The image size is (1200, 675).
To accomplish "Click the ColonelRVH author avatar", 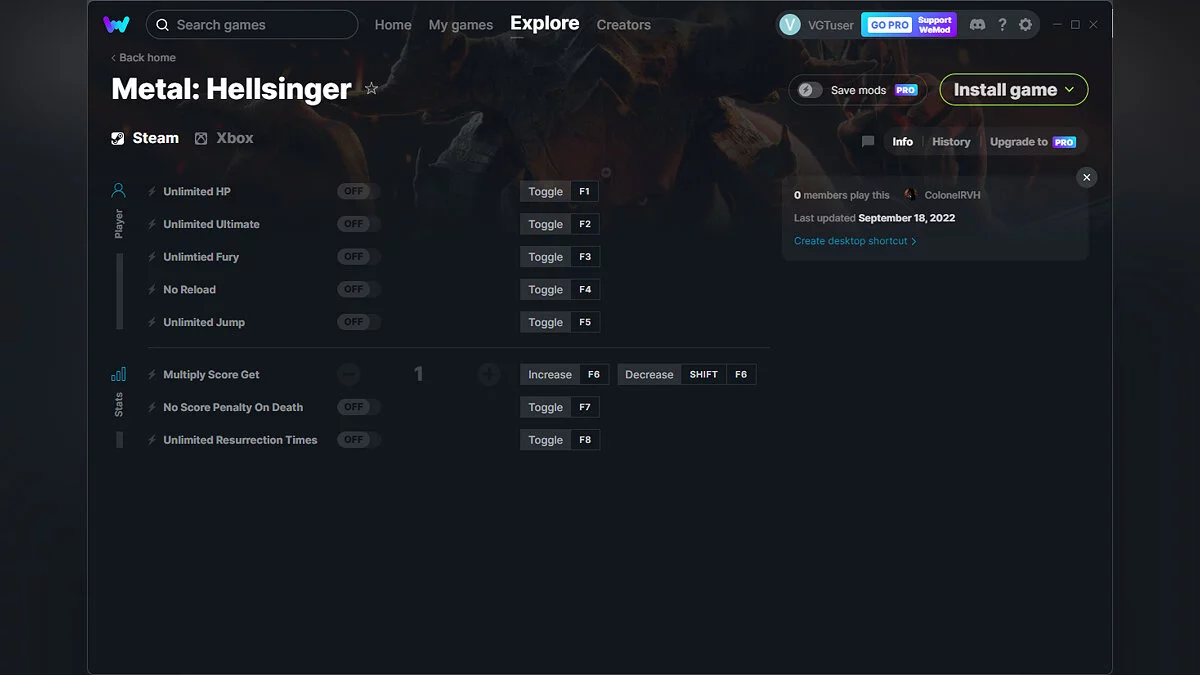I will click(x=910, y=195).
